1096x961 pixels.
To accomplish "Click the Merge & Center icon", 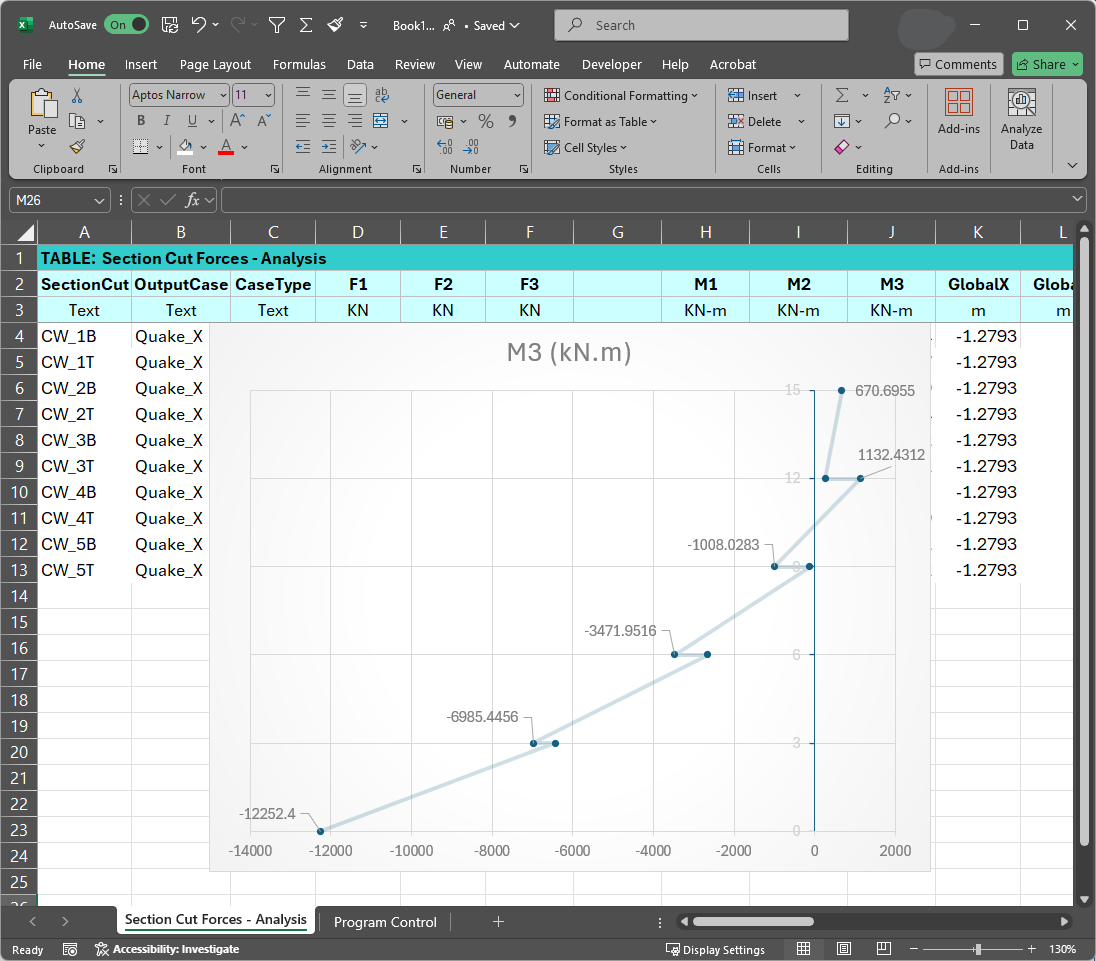I will click(381, 121).
